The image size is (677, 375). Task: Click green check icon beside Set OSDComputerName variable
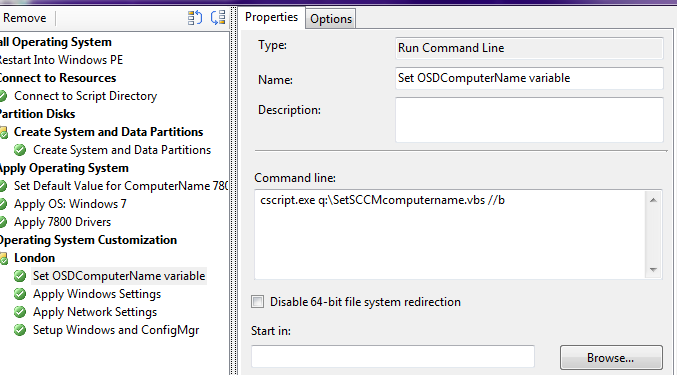point(20,276)
